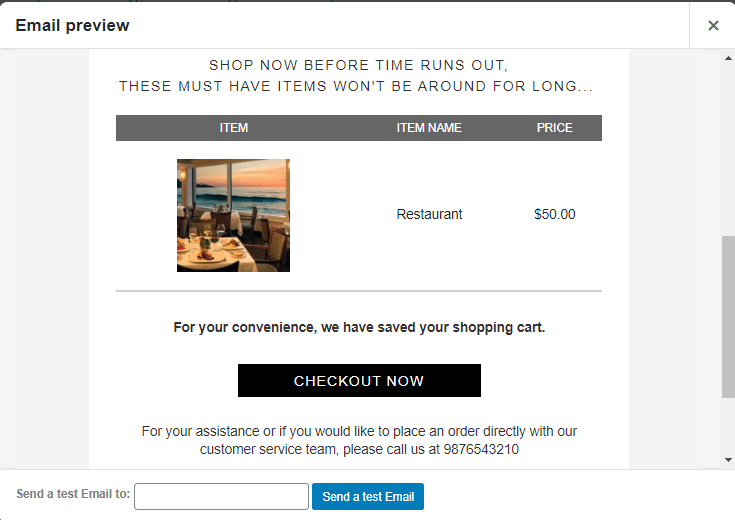
Task: Click the 'saved your shopping cart' message
Action: tap(359, 327)
